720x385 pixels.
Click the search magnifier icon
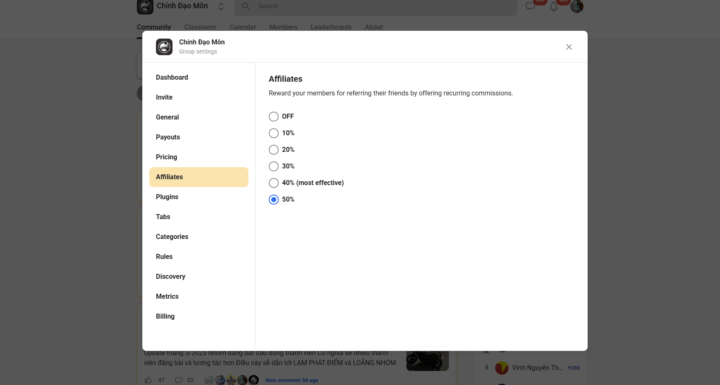[246, 6]
